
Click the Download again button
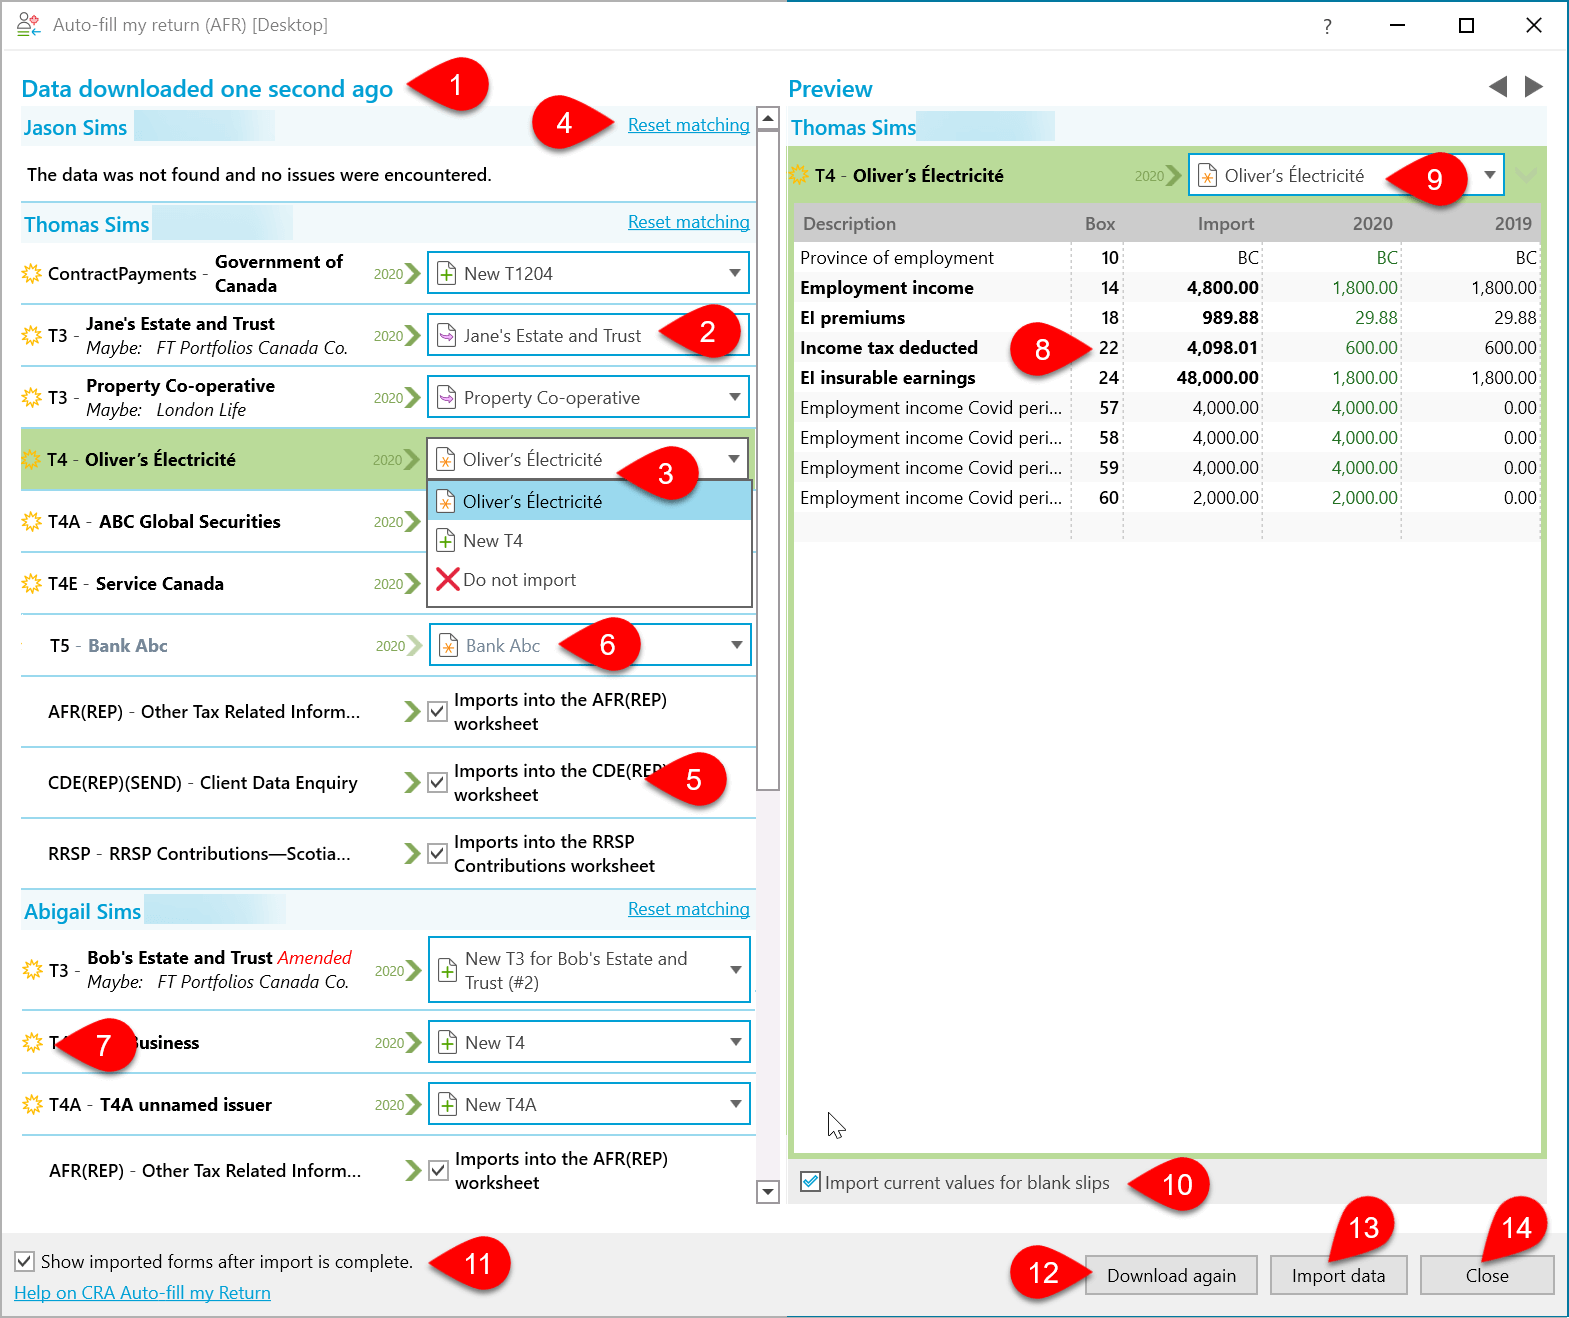click(1171, 1275)
